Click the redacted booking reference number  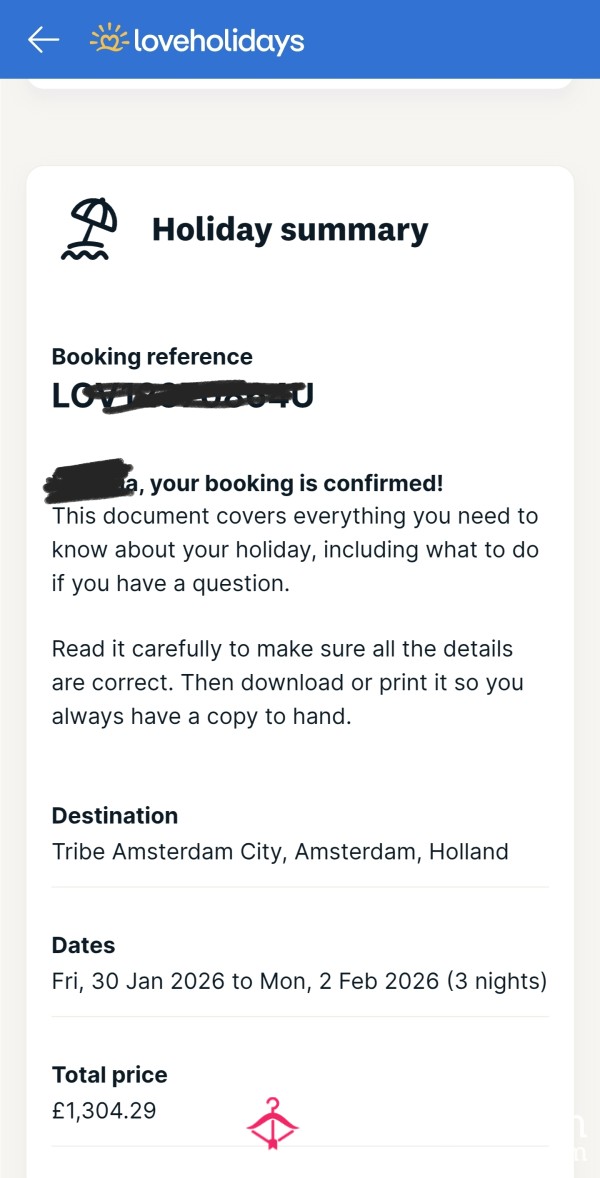pos(183,395)
